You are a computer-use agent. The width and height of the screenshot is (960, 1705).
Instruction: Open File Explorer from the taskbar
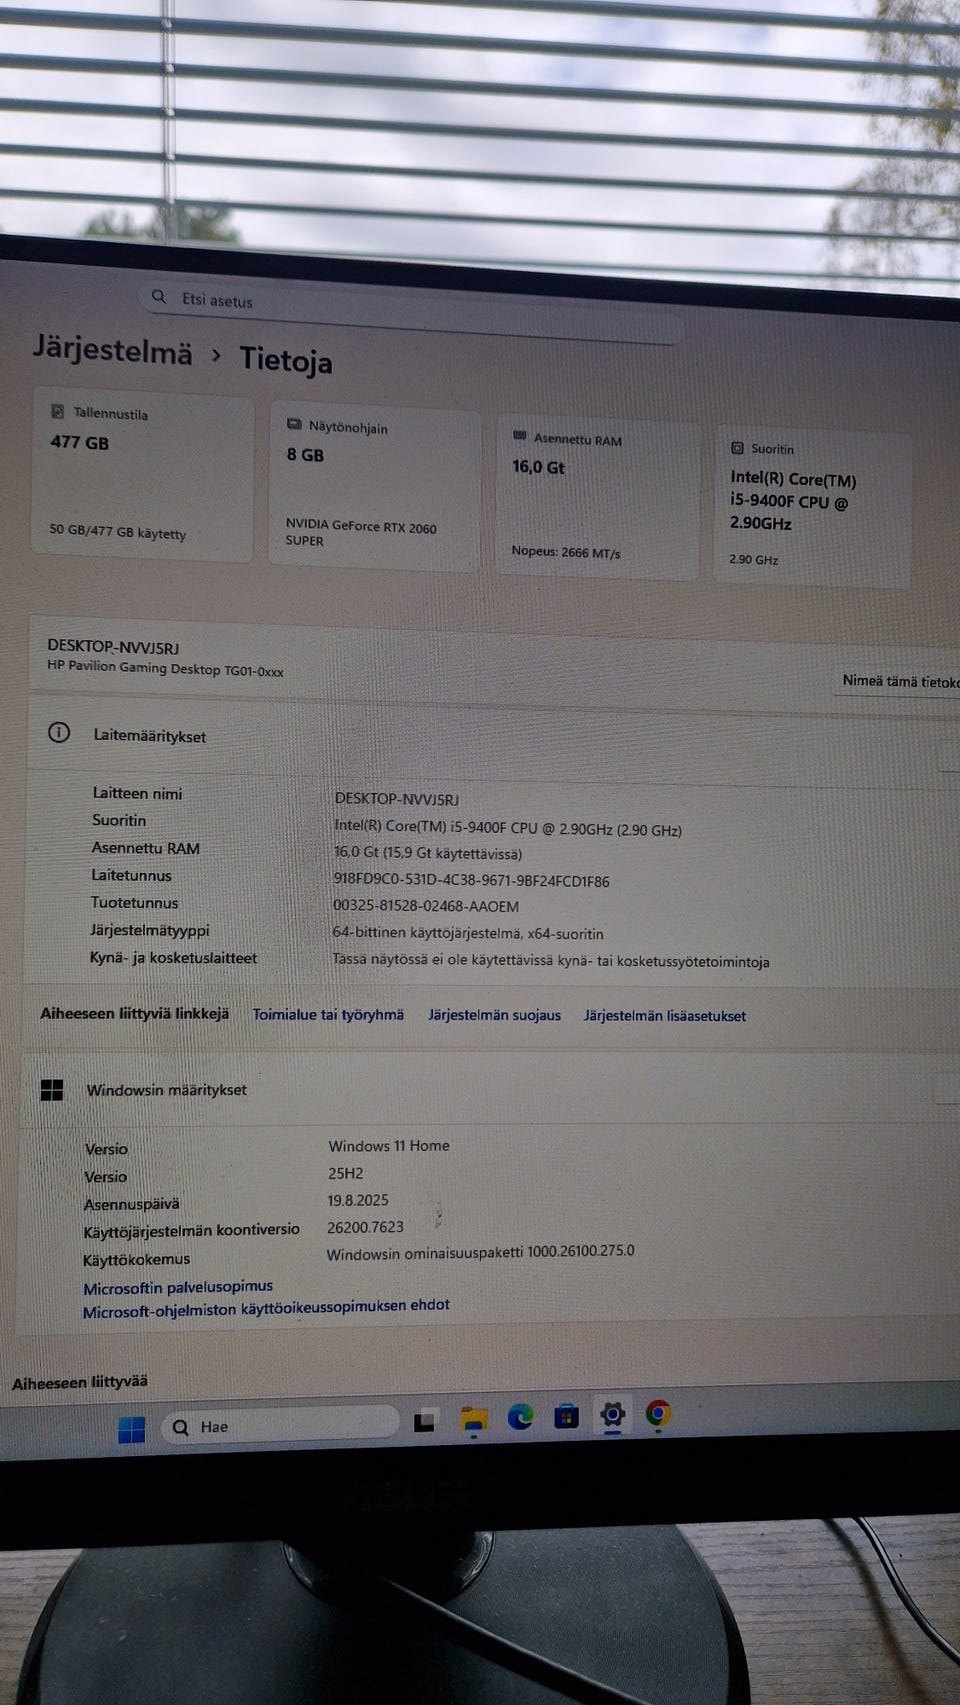coord(473,1419)
